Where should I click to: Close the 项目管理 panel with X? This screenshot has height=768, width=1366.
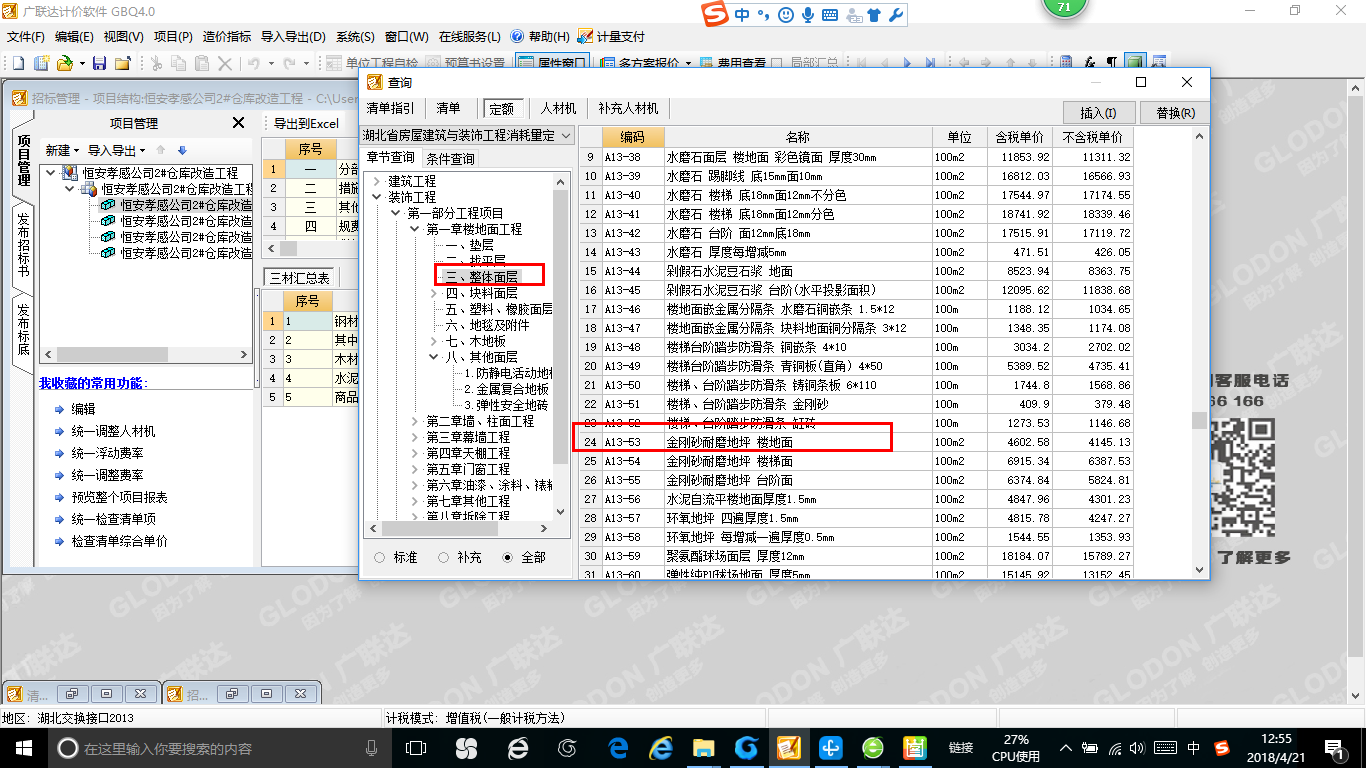click(238, 123)
